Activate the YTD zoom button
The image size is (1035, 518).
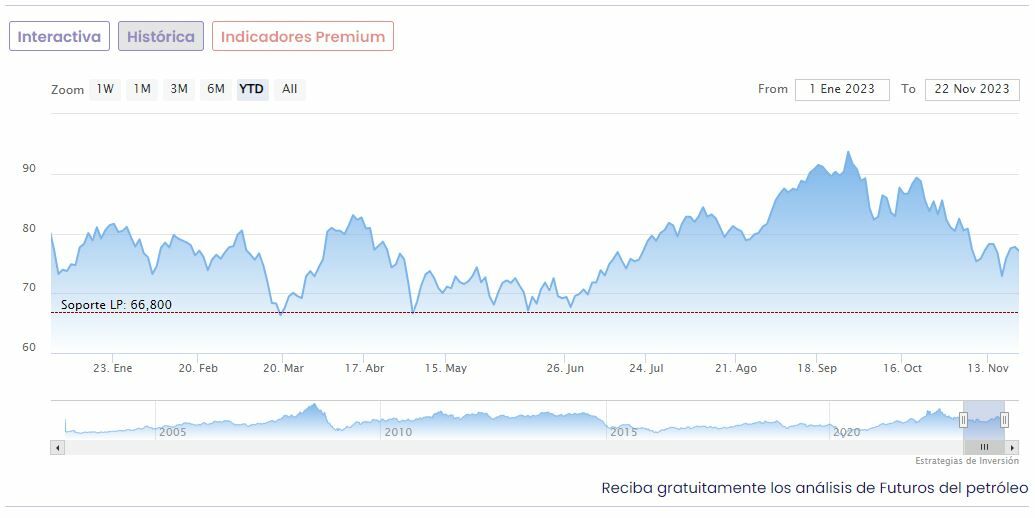coord(252,89)
